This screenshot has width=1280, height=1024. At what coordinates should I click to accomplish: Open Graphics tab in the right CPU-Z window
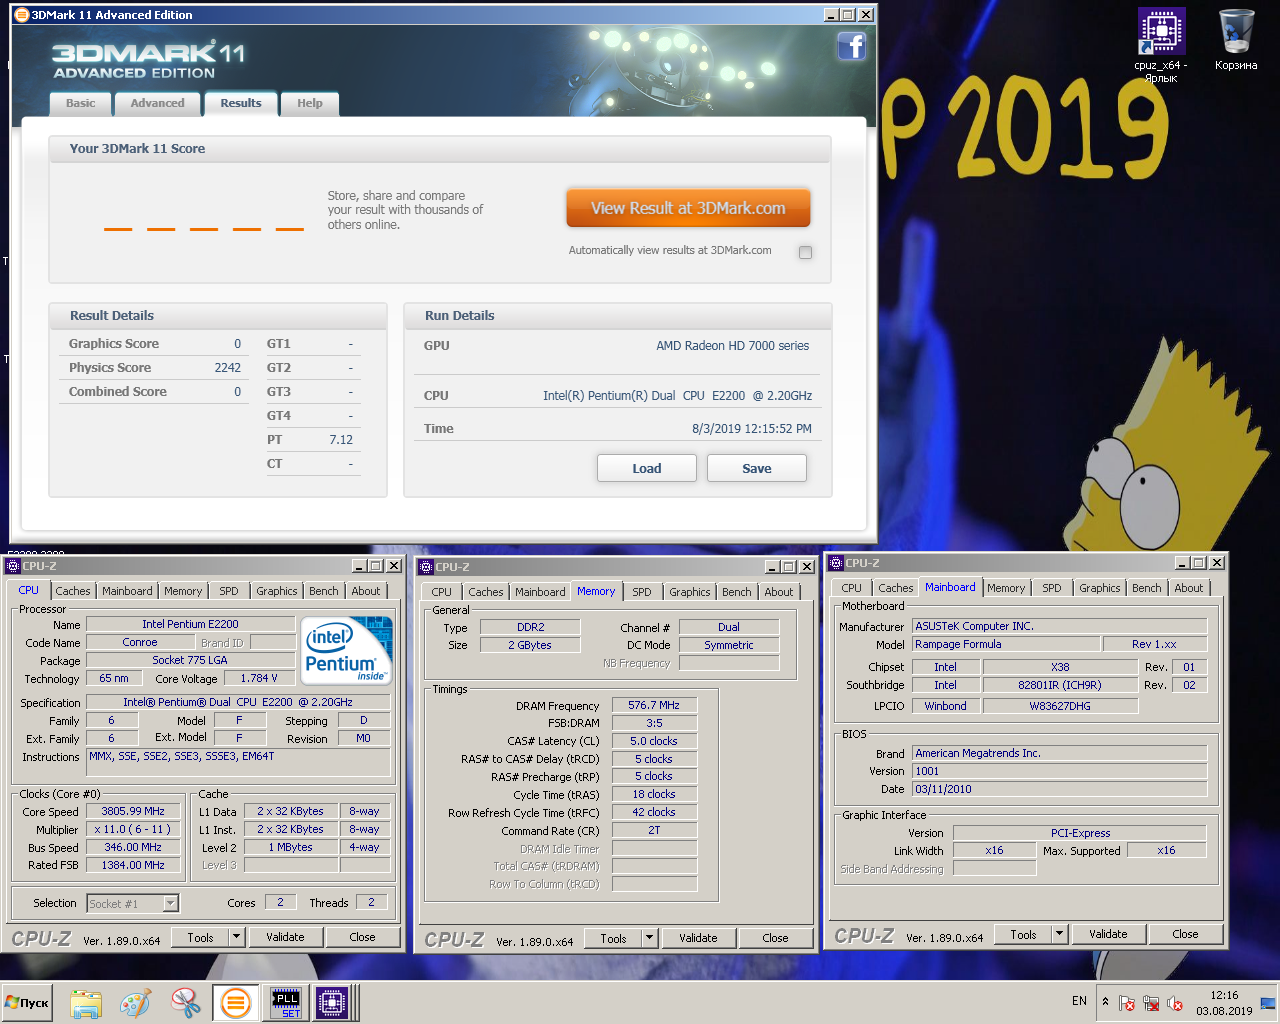1100,588
